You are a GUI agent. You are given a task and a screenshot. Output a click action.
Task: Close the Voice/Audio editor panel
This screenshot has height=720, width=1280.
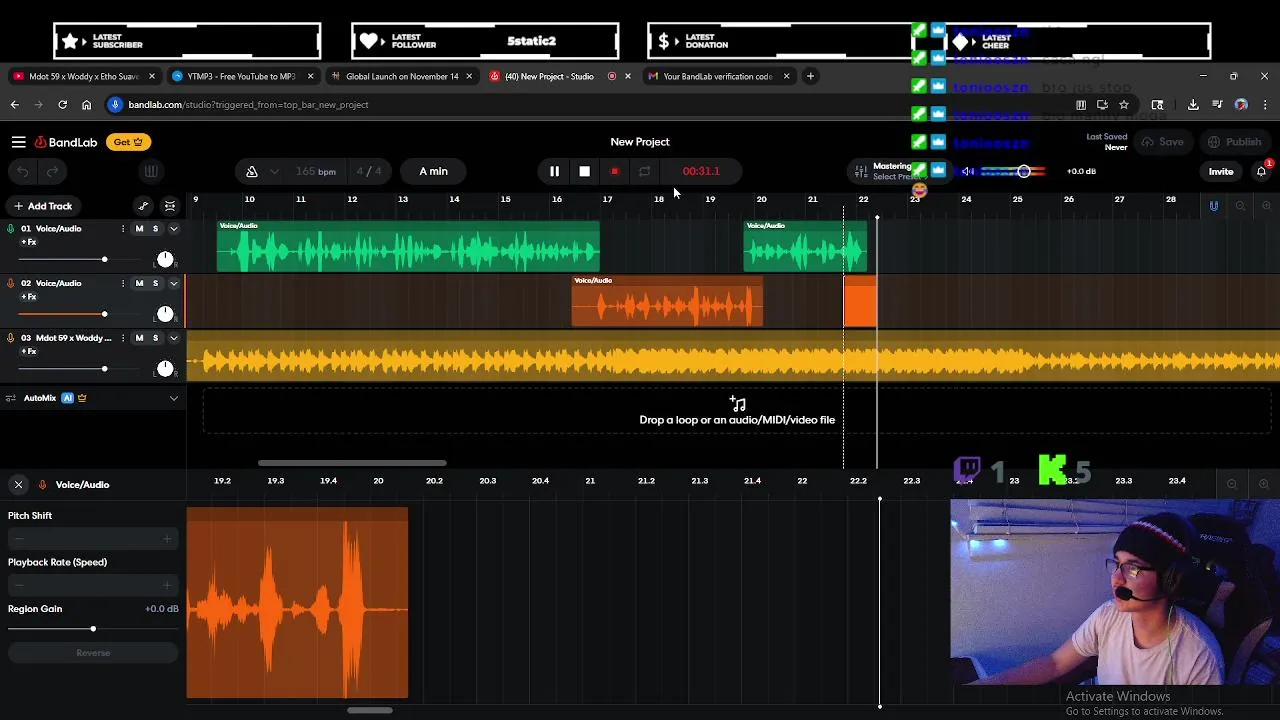click(18, 484)
